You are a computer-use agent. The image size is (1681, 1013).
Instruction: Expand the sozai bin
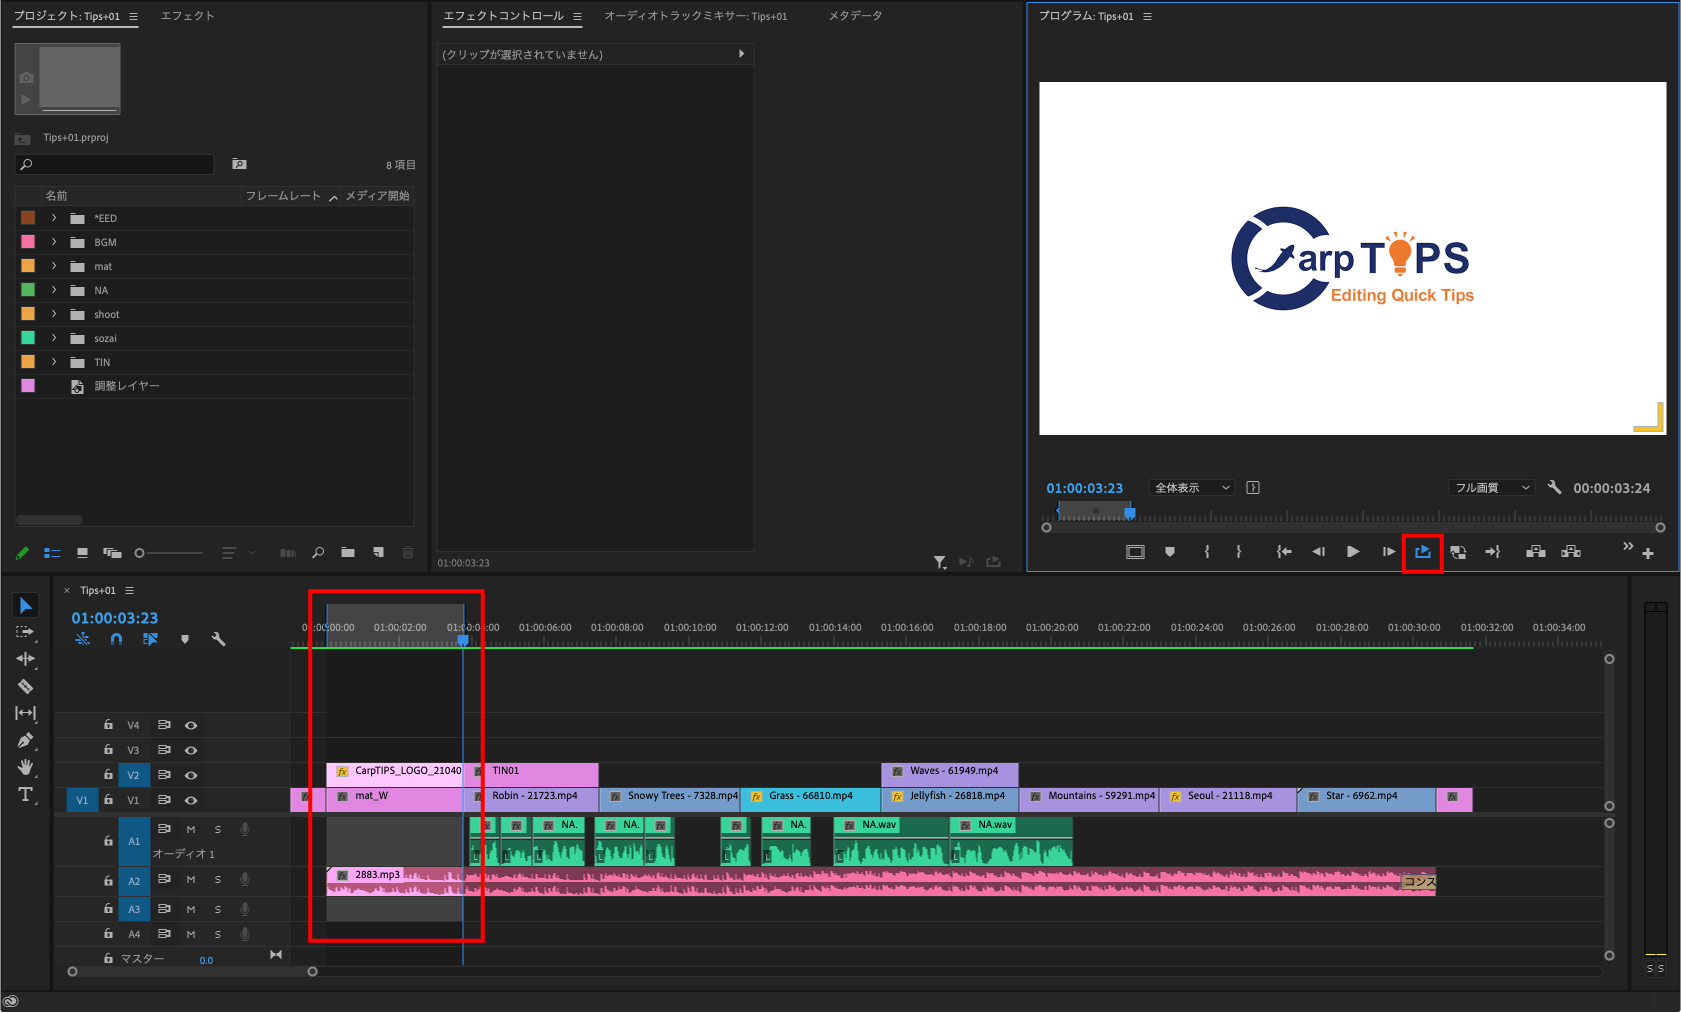tap(54, 338)
